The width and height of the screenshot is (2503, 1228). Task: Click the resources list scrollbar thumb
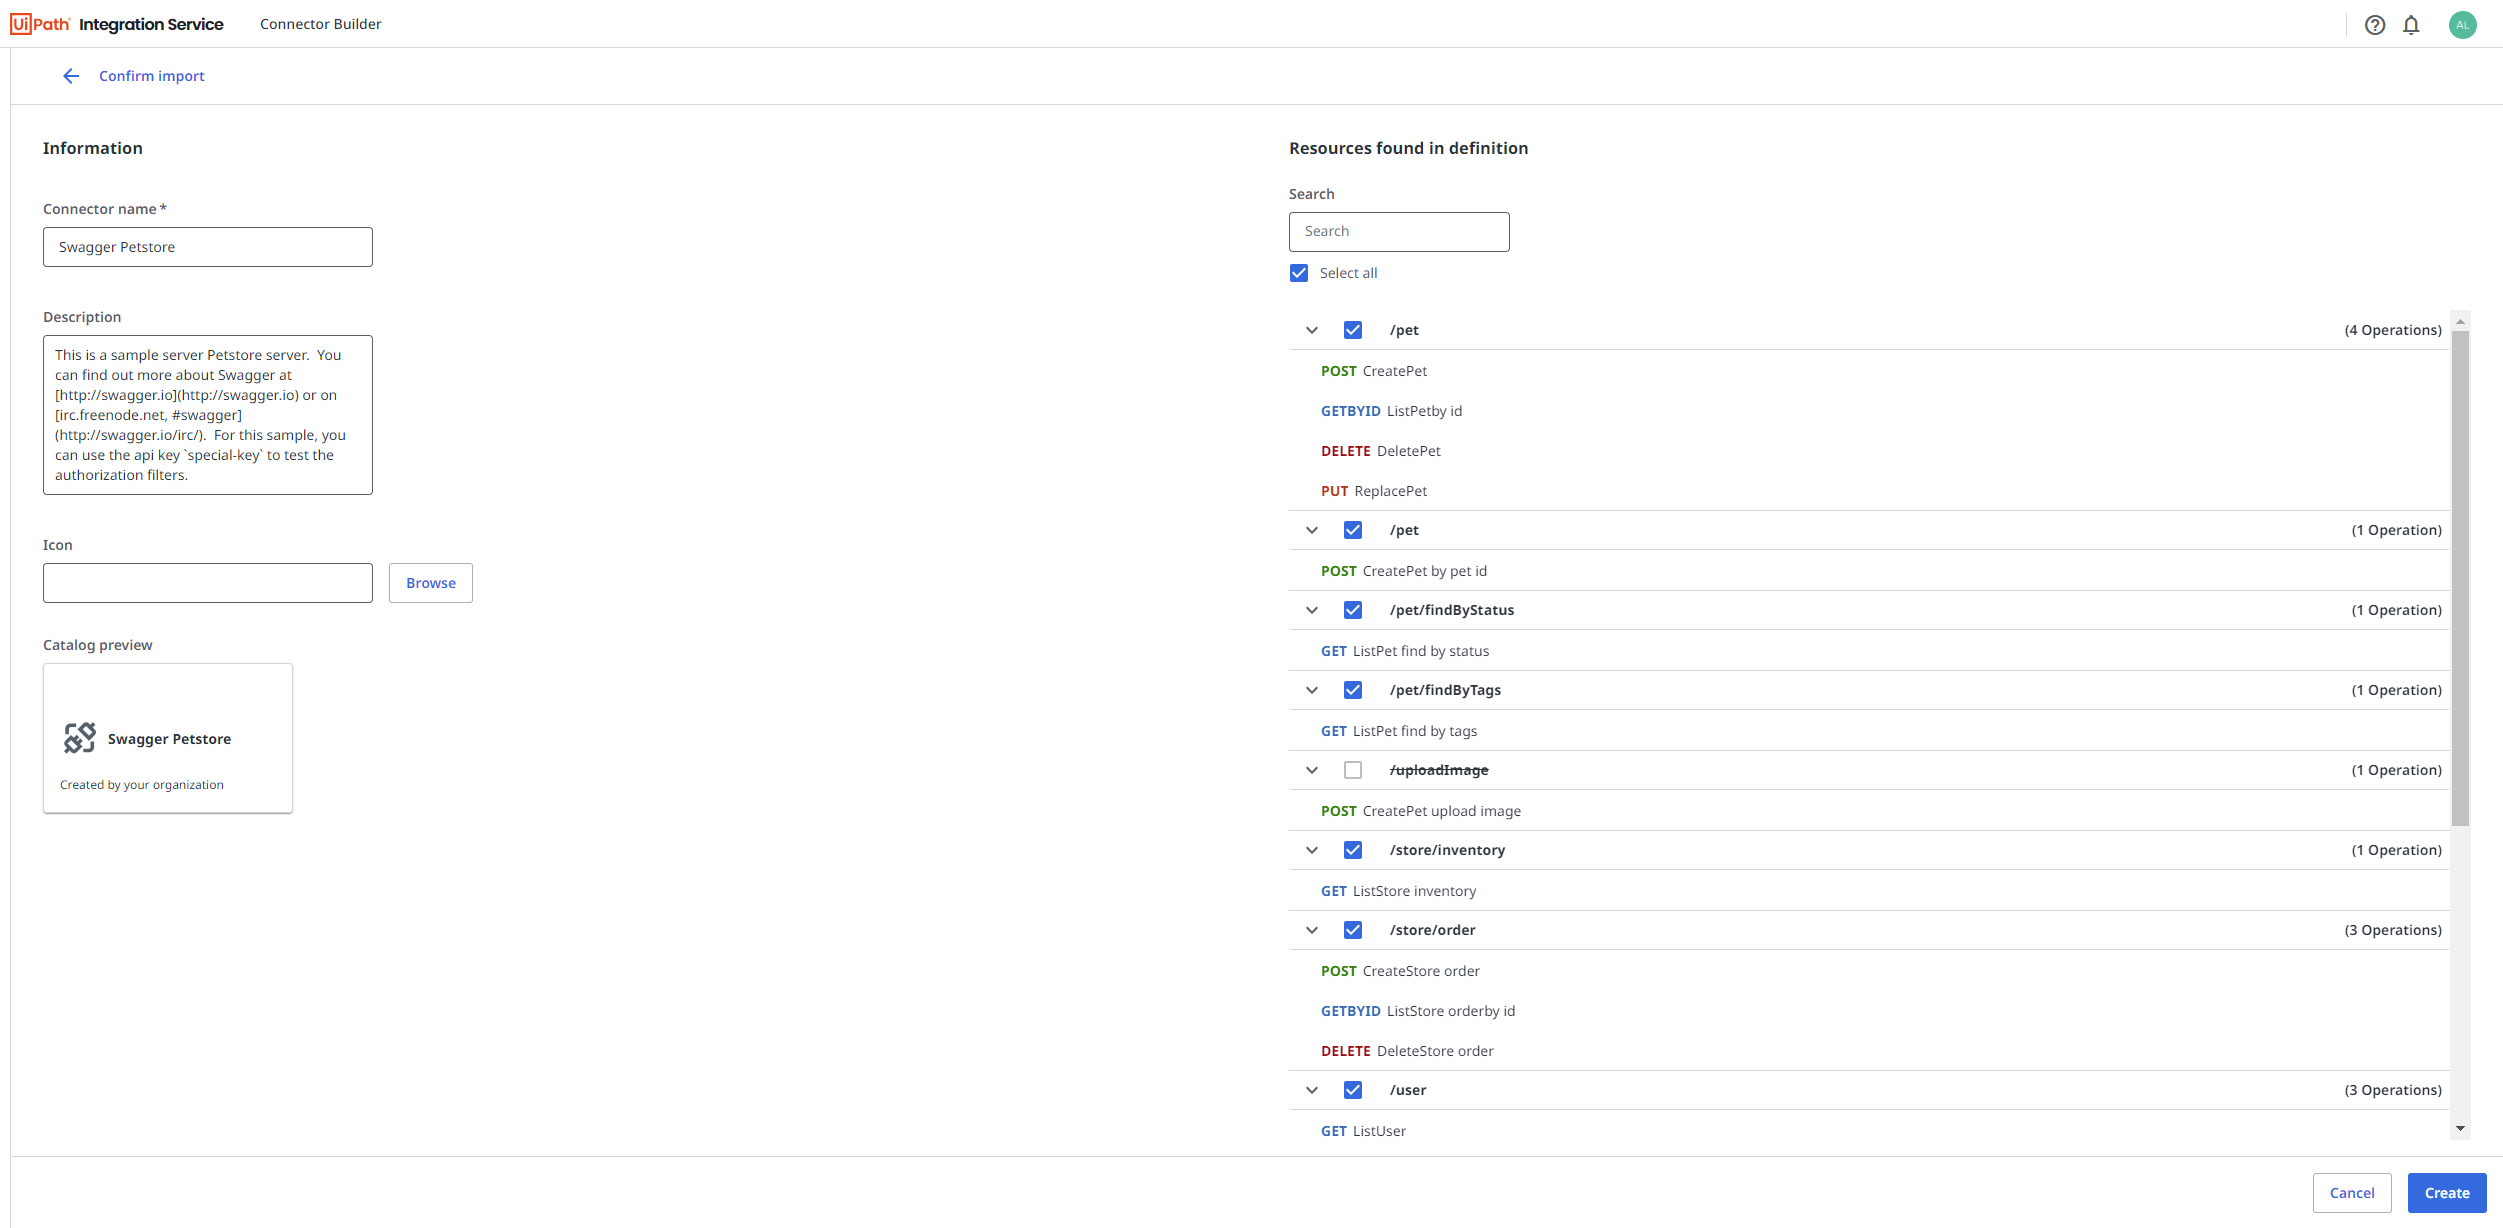2460,578
